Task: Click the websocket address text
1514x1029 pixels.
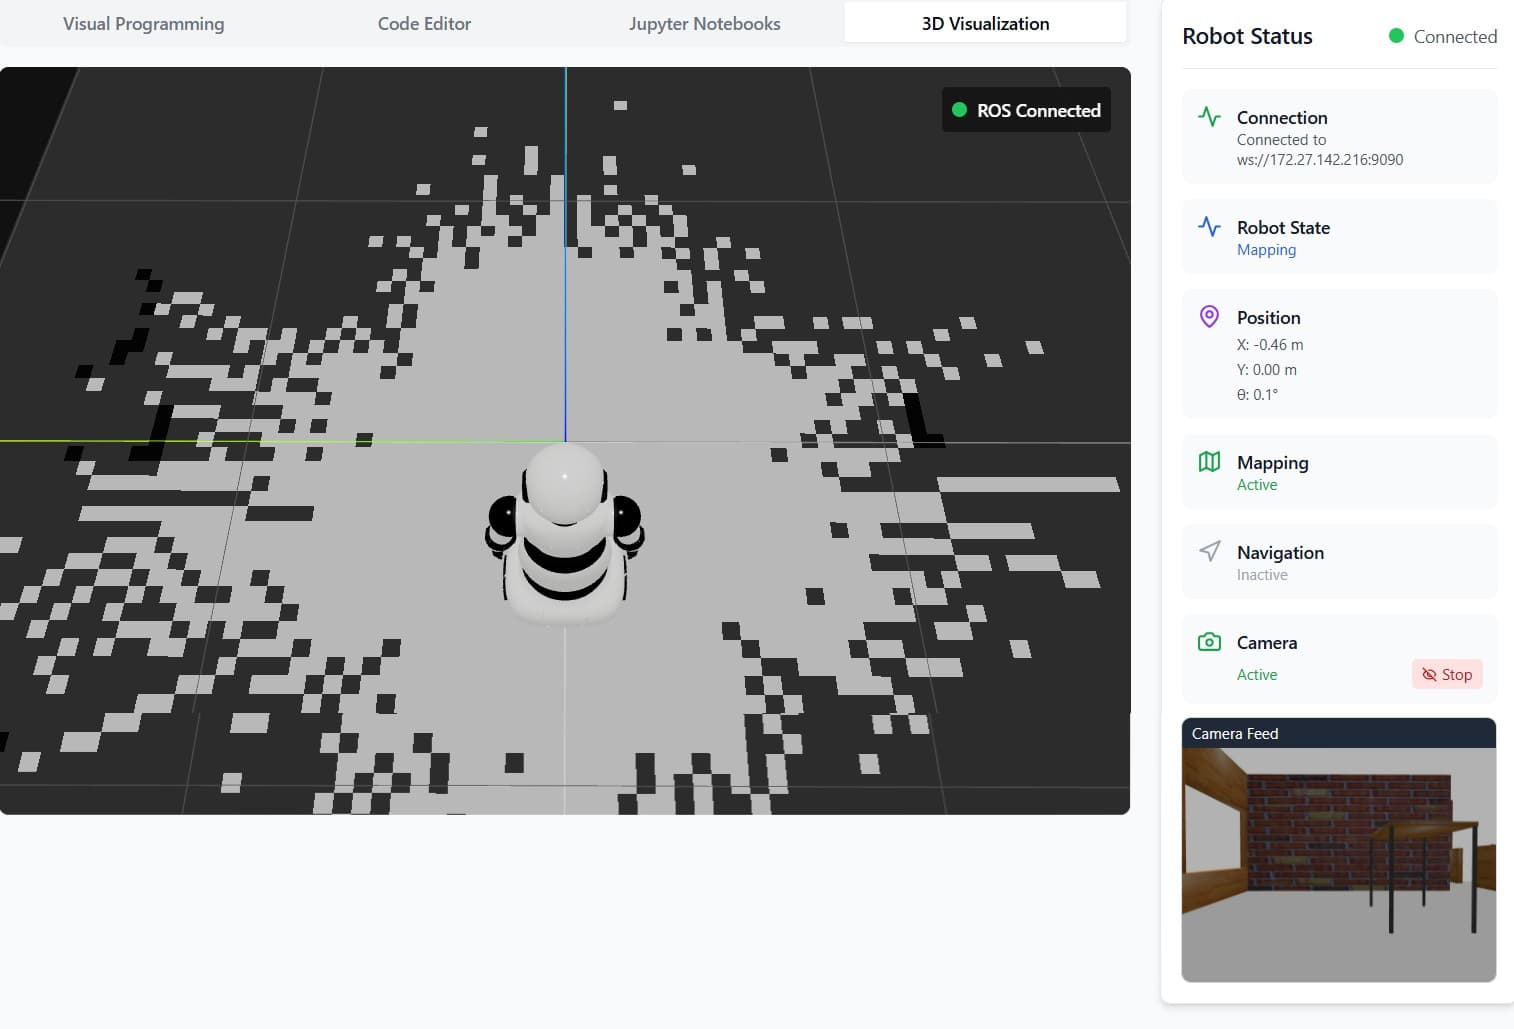Action: pyautogui.click(x=1319, y=160)
